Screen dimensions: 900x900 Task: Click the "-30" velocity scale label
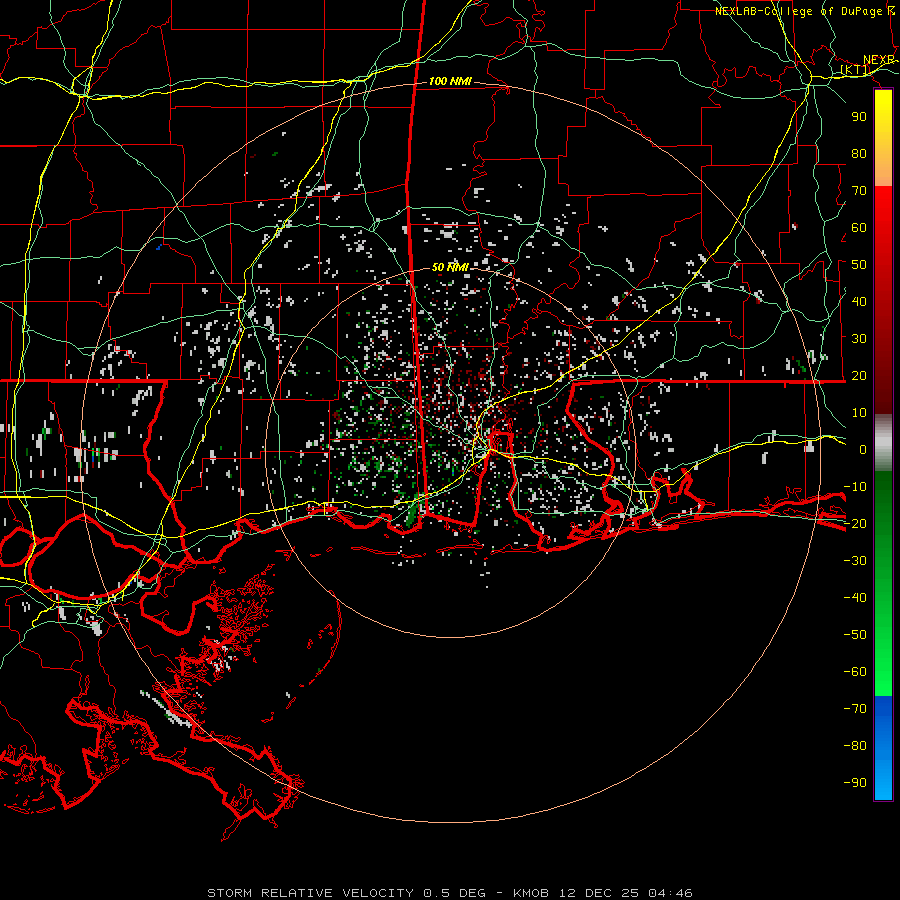(855, 561)
